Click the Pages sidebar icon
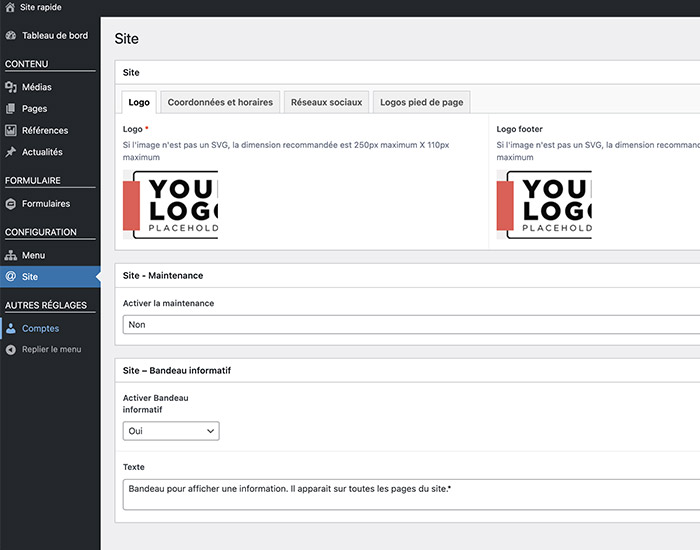Screen dimensions: 700x550 11,109
